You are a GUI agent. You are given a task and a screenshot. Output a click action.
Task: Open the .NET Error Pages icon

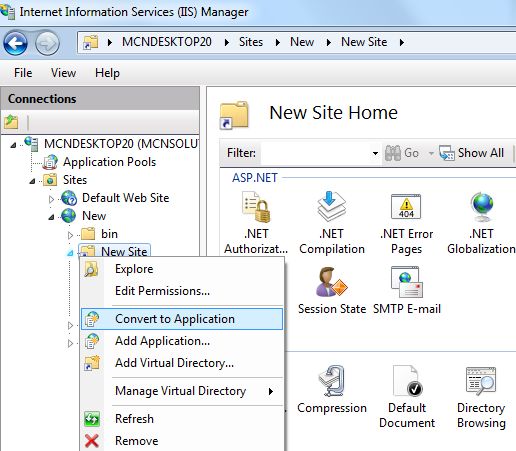click(x=406, y=207)
